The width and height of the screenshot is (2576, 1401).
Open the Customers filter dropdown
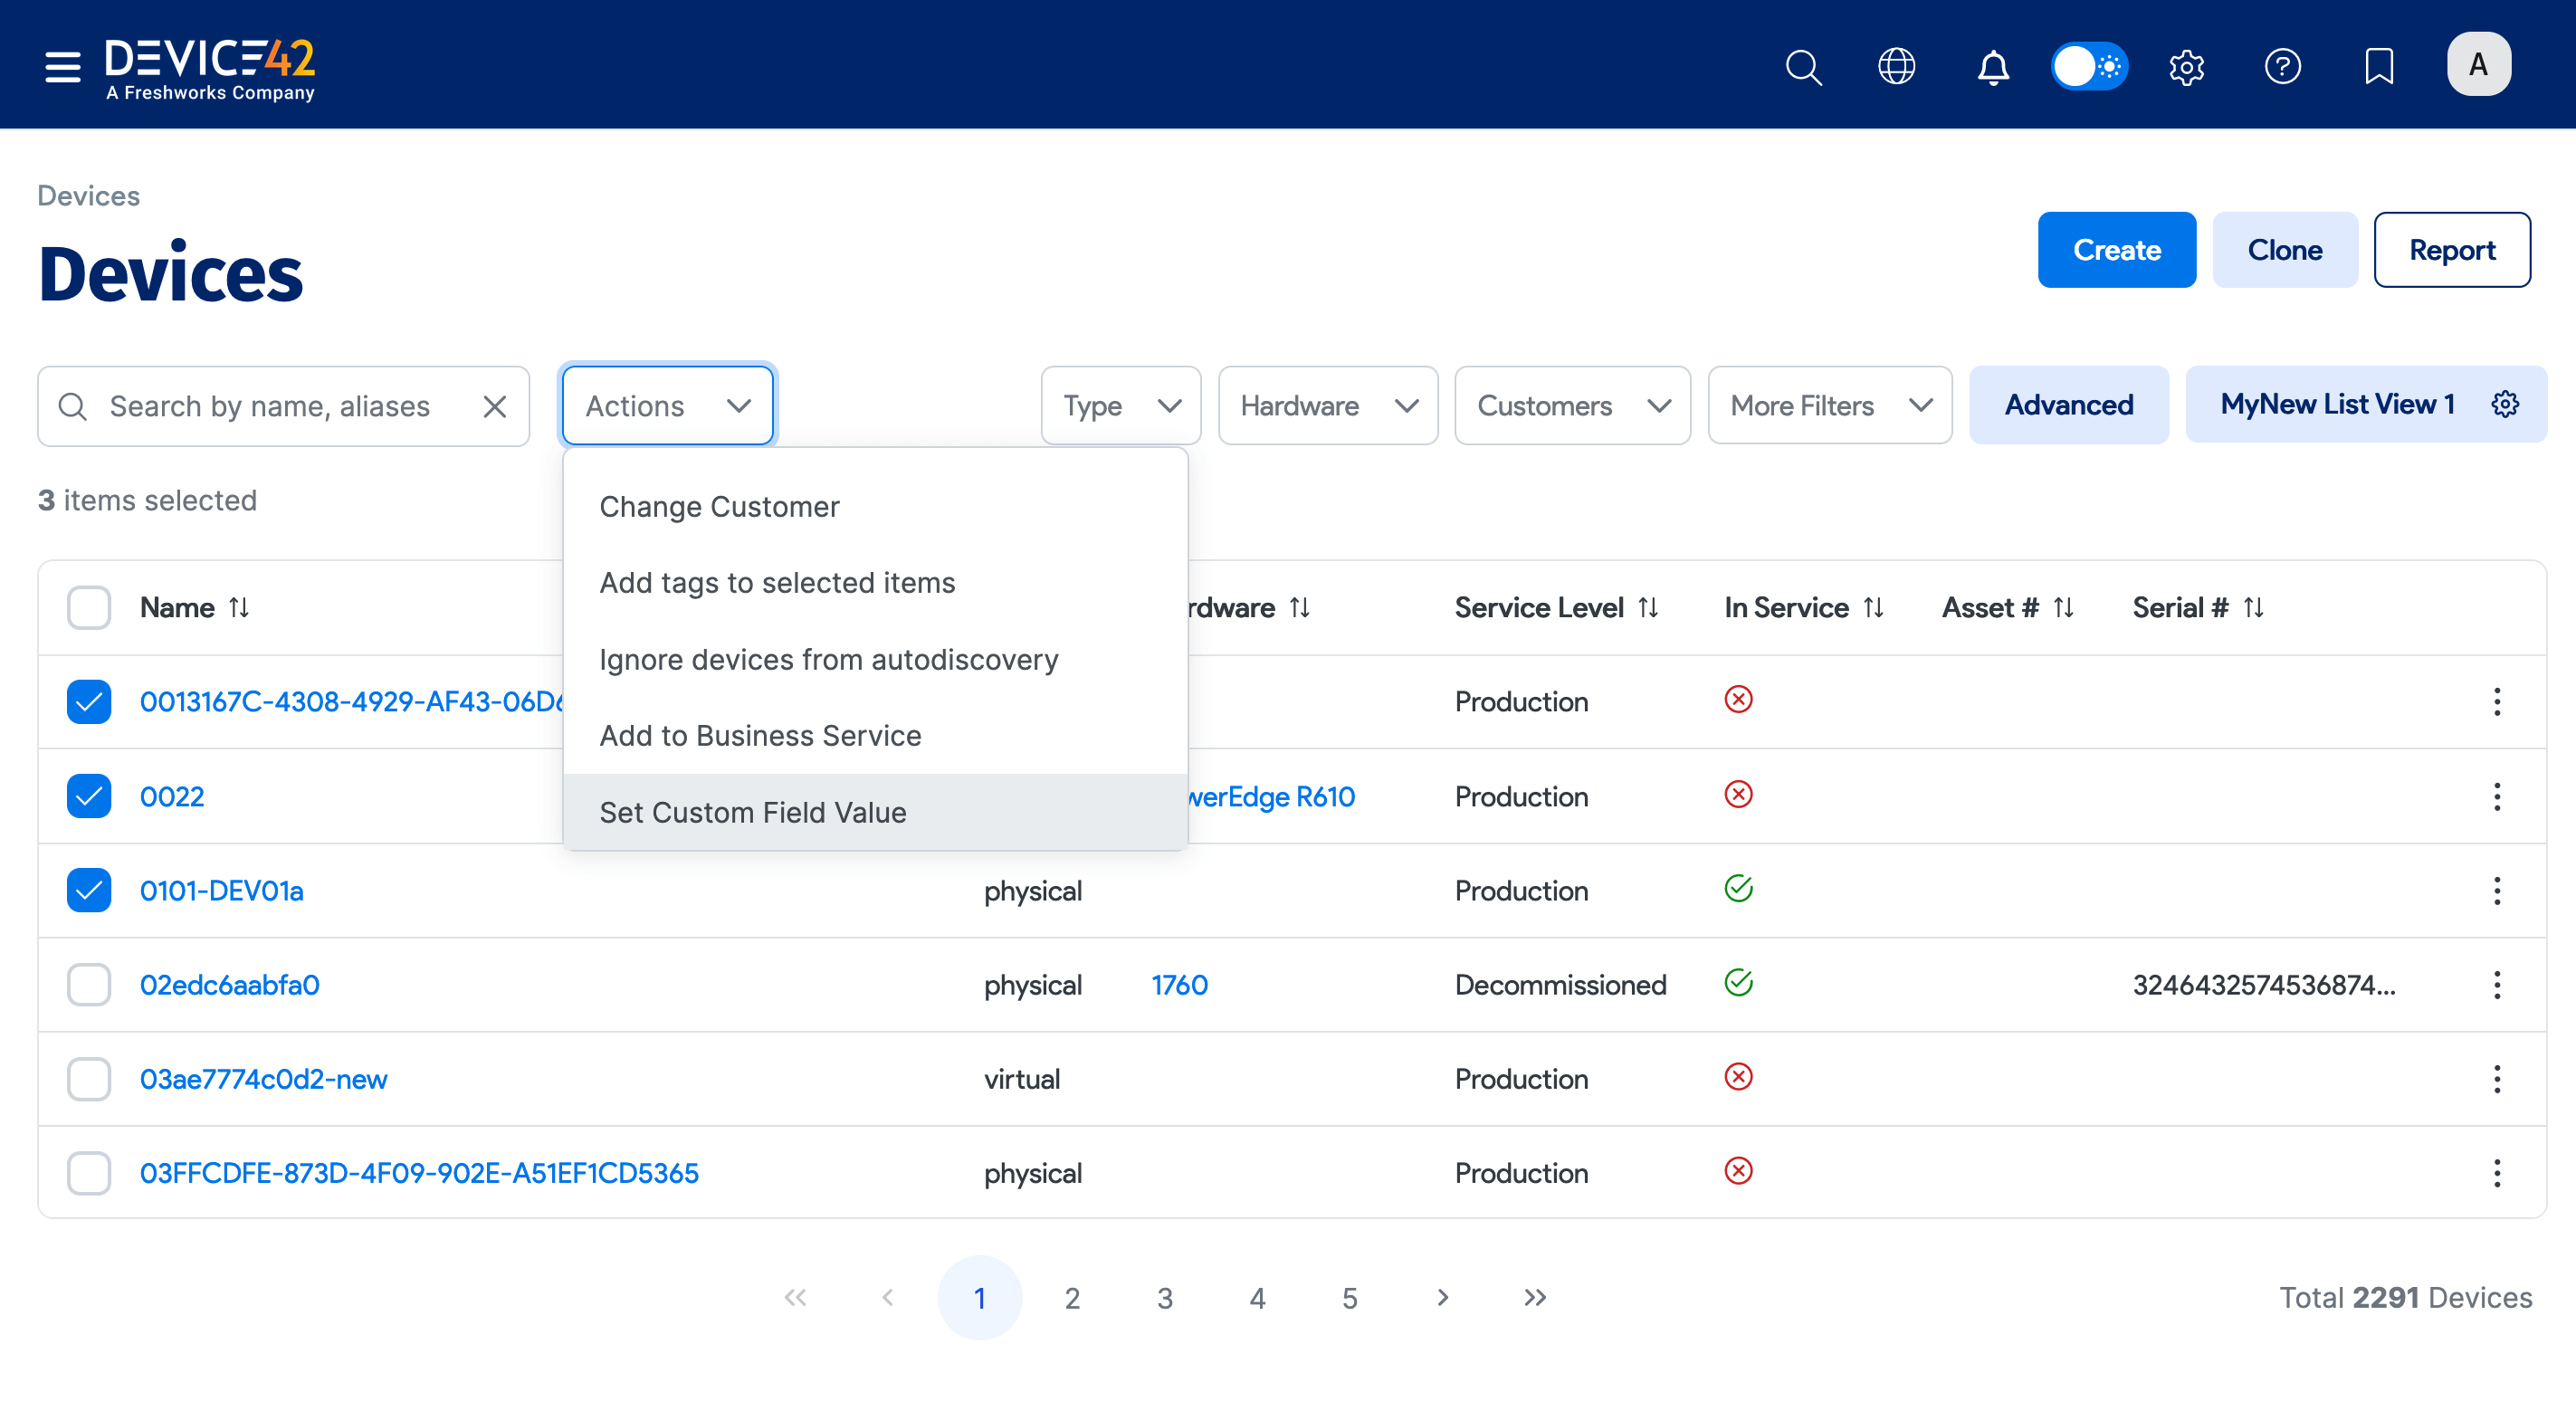[1572, 405]
